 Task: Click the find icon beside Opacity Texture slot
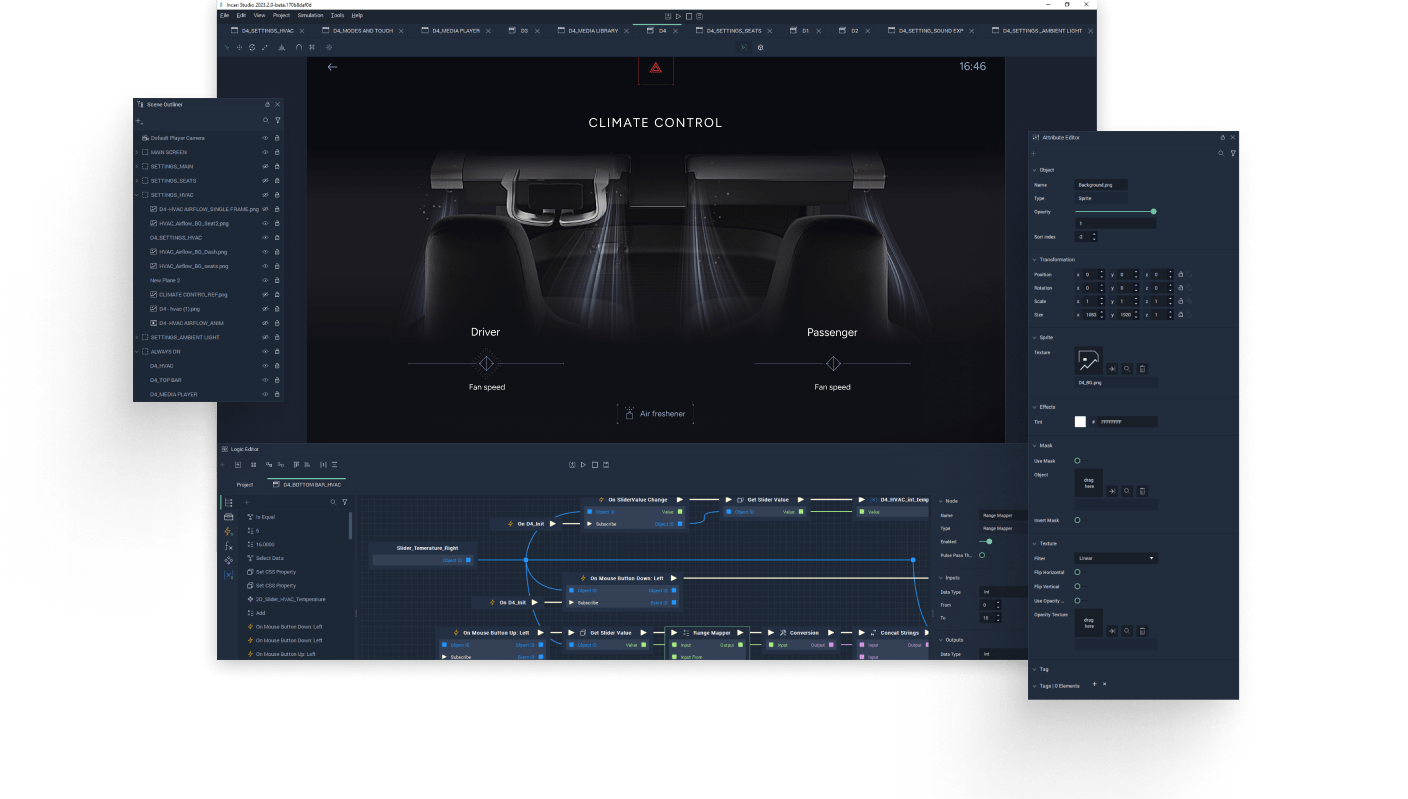click(1127, 631)
